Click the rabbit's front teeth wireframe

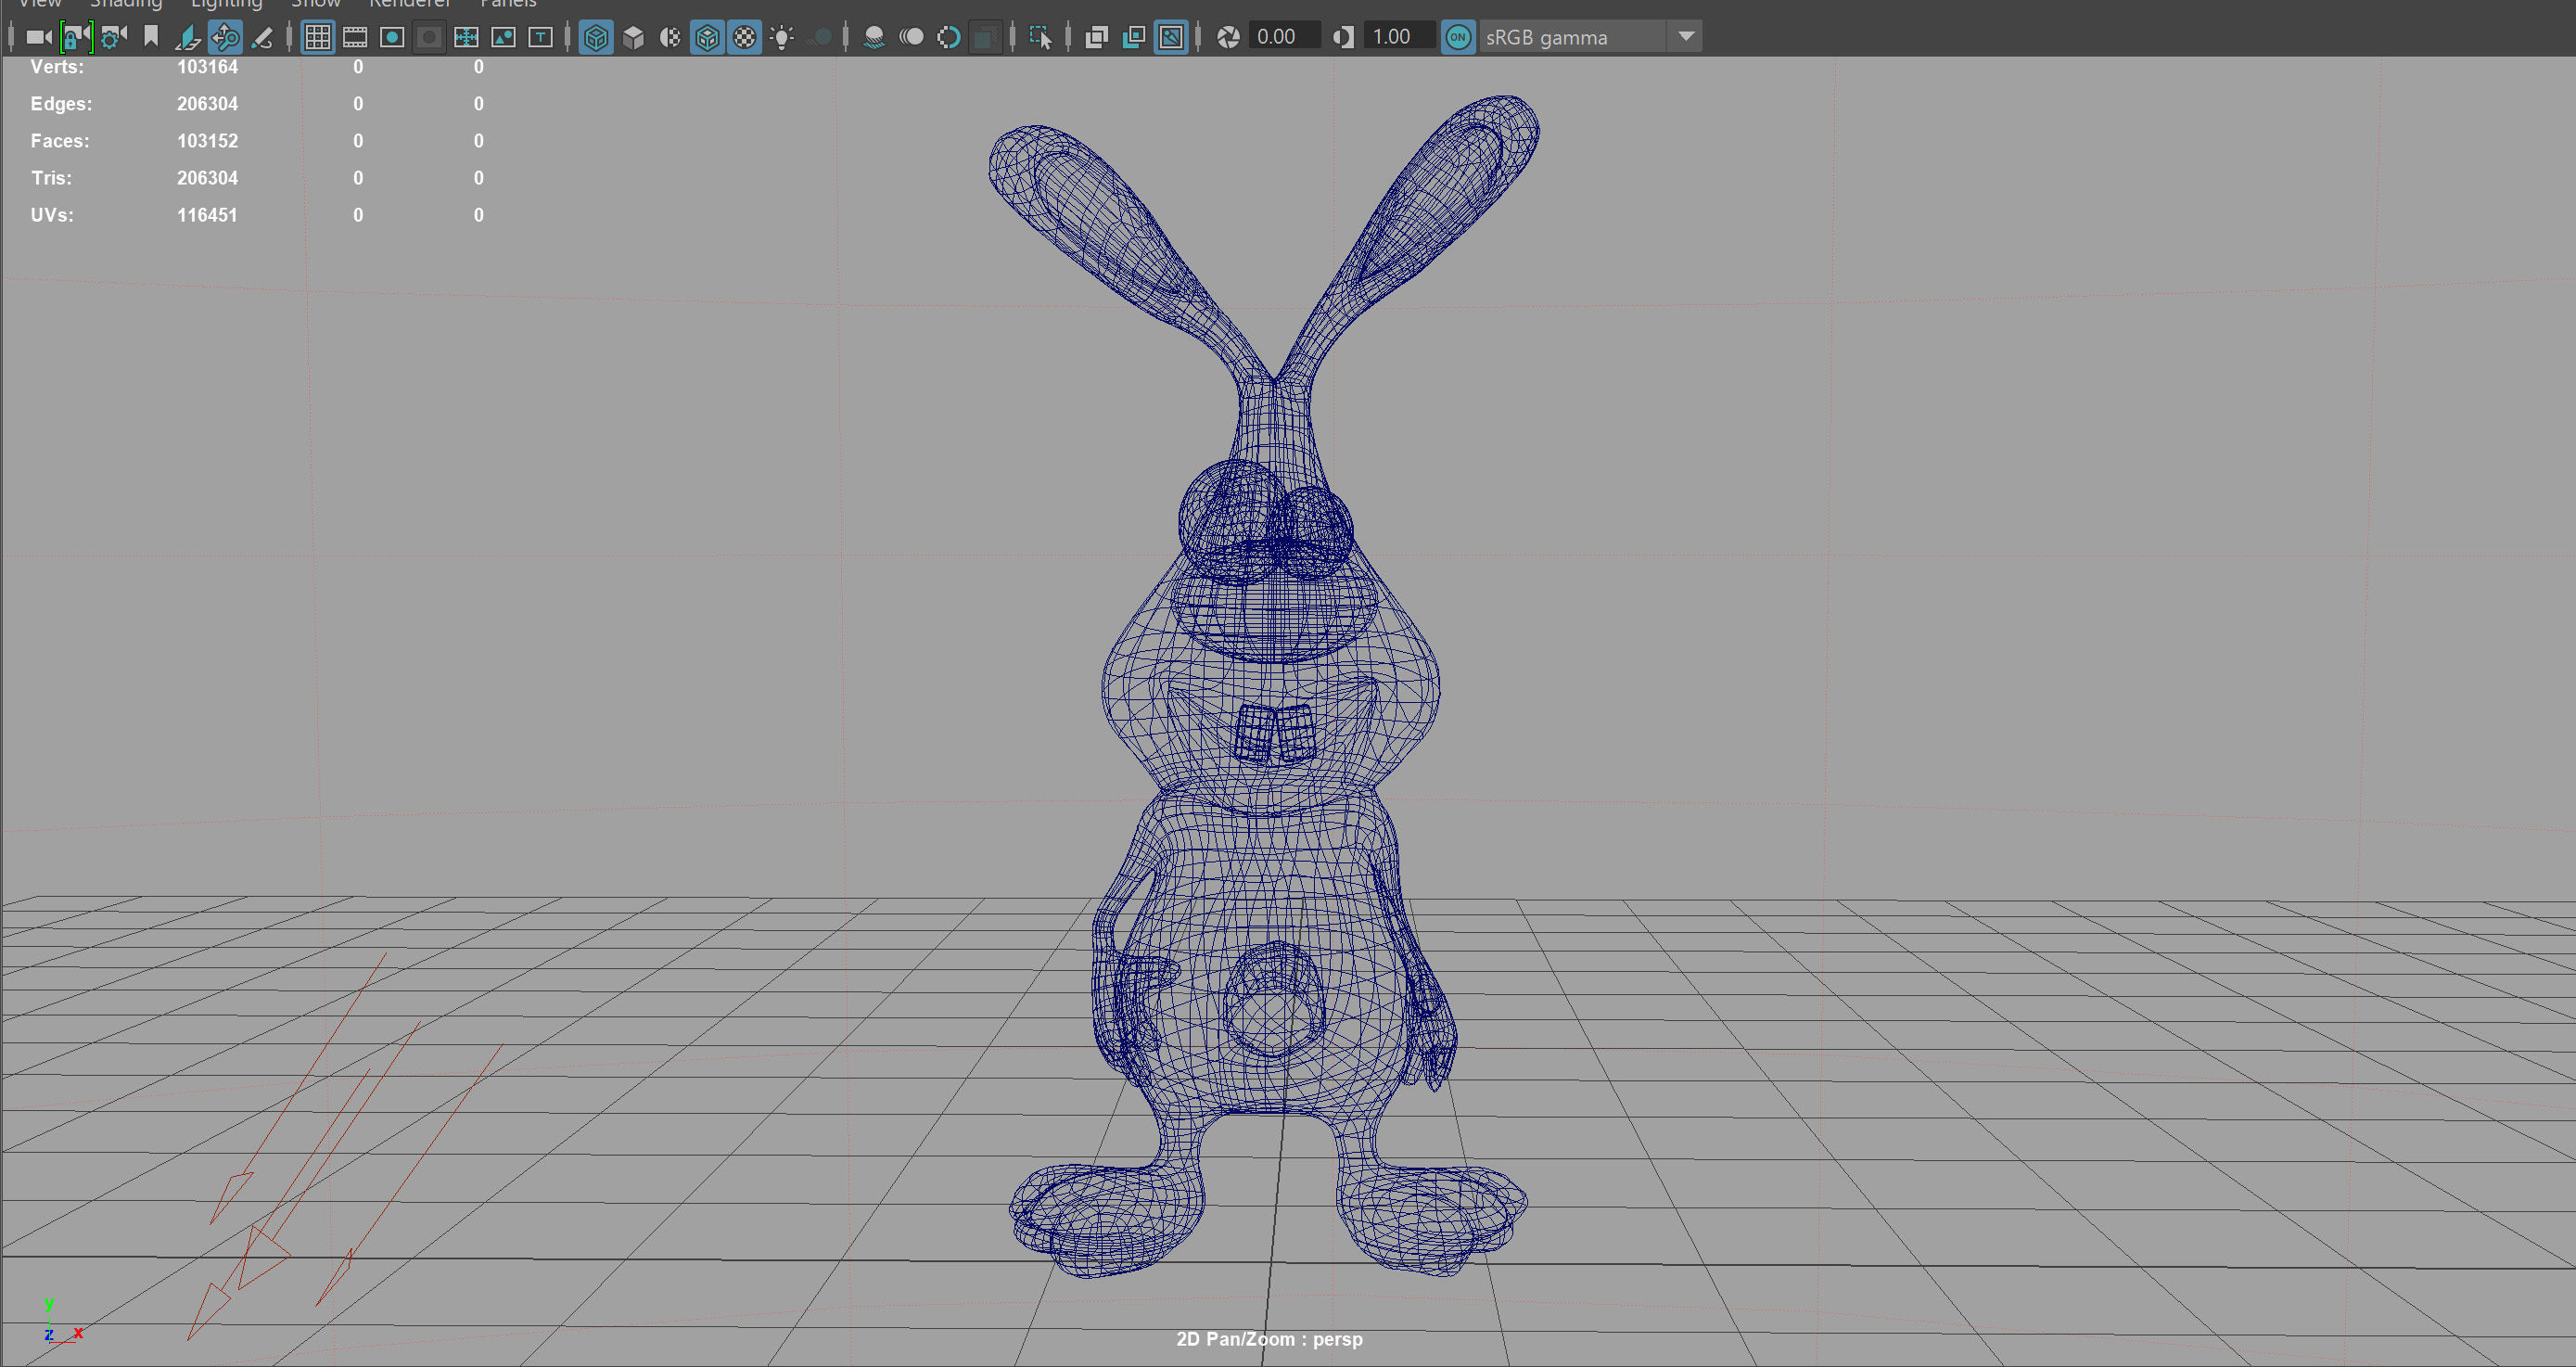[1274, 733]
